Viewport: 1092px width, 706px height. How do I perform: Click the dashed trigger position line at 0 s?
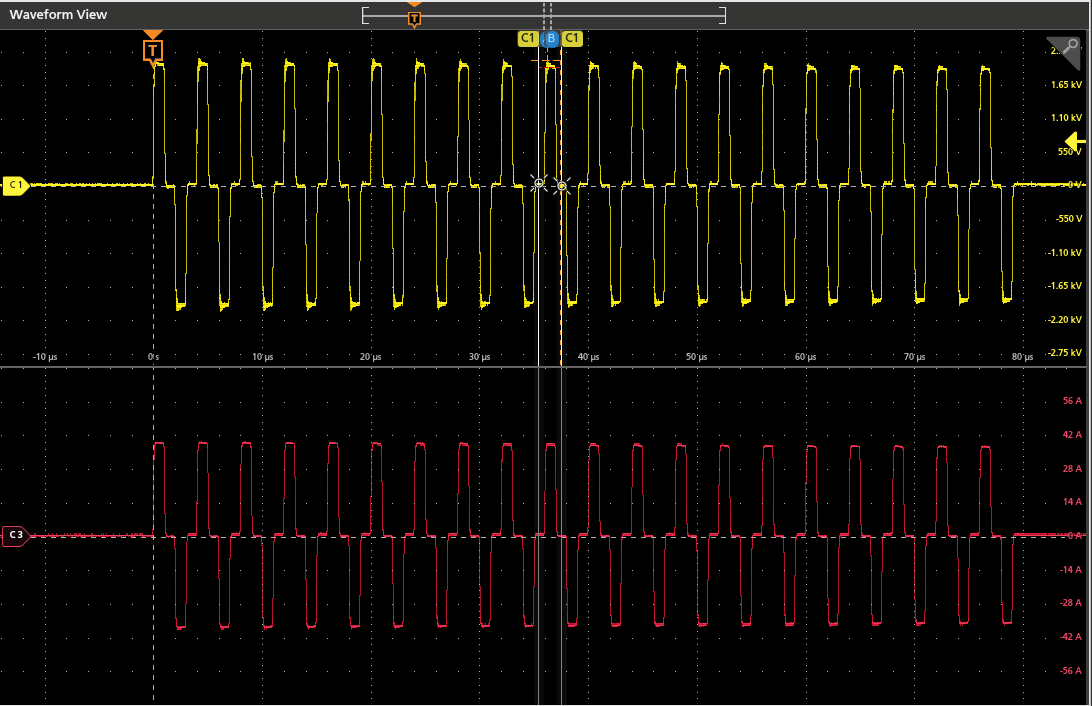pos(152,250)
